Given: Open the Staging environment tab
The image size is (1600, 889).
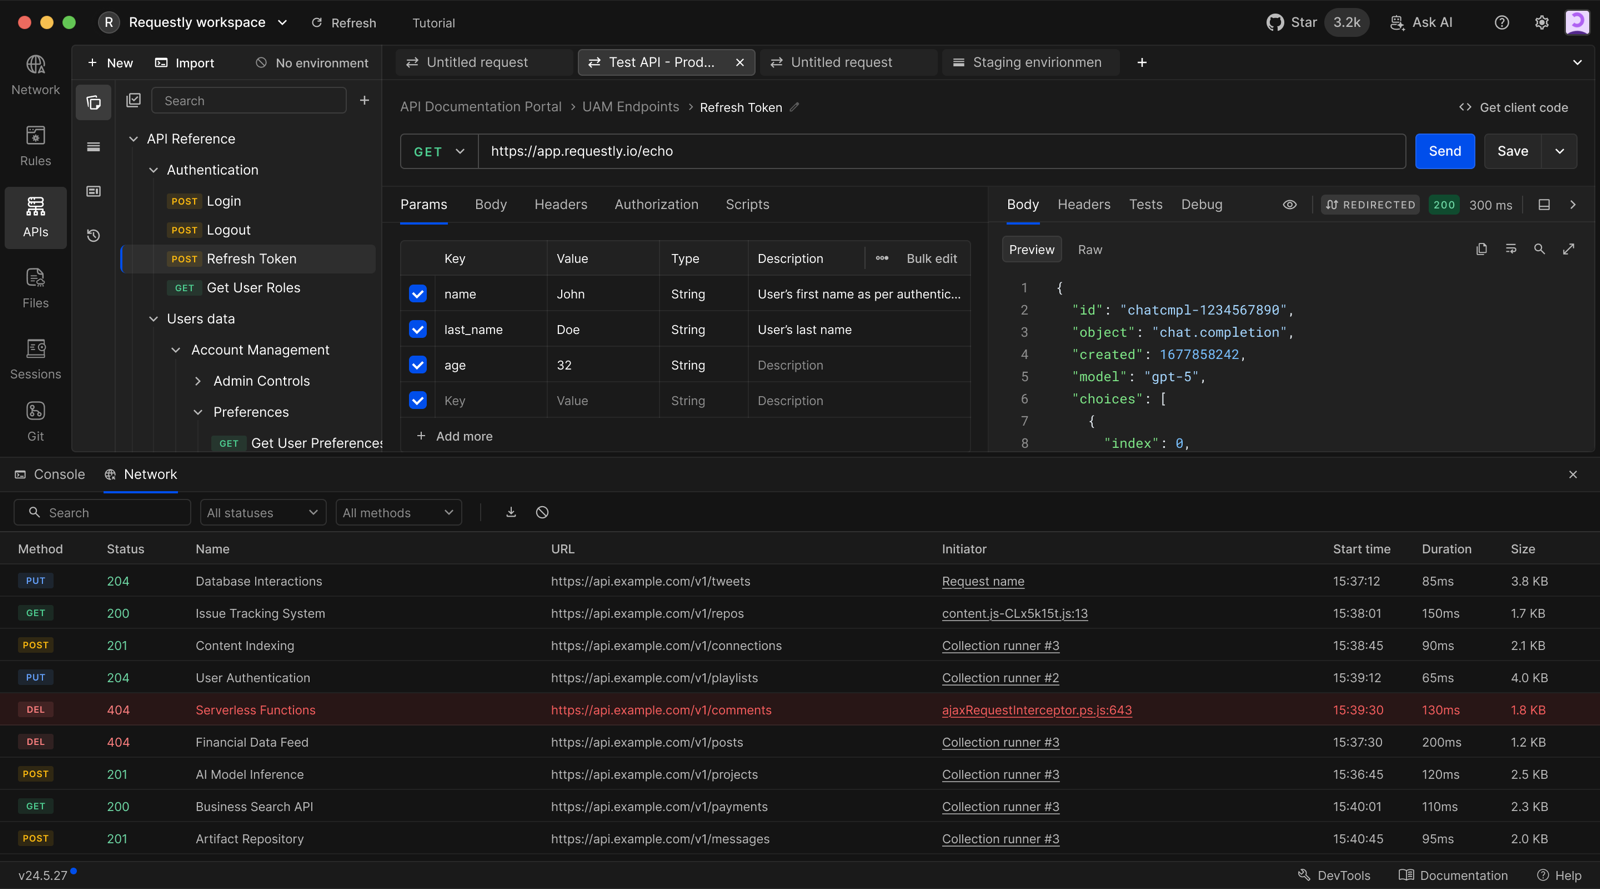Looking at the screenshot, I should tap(1030, 62).
